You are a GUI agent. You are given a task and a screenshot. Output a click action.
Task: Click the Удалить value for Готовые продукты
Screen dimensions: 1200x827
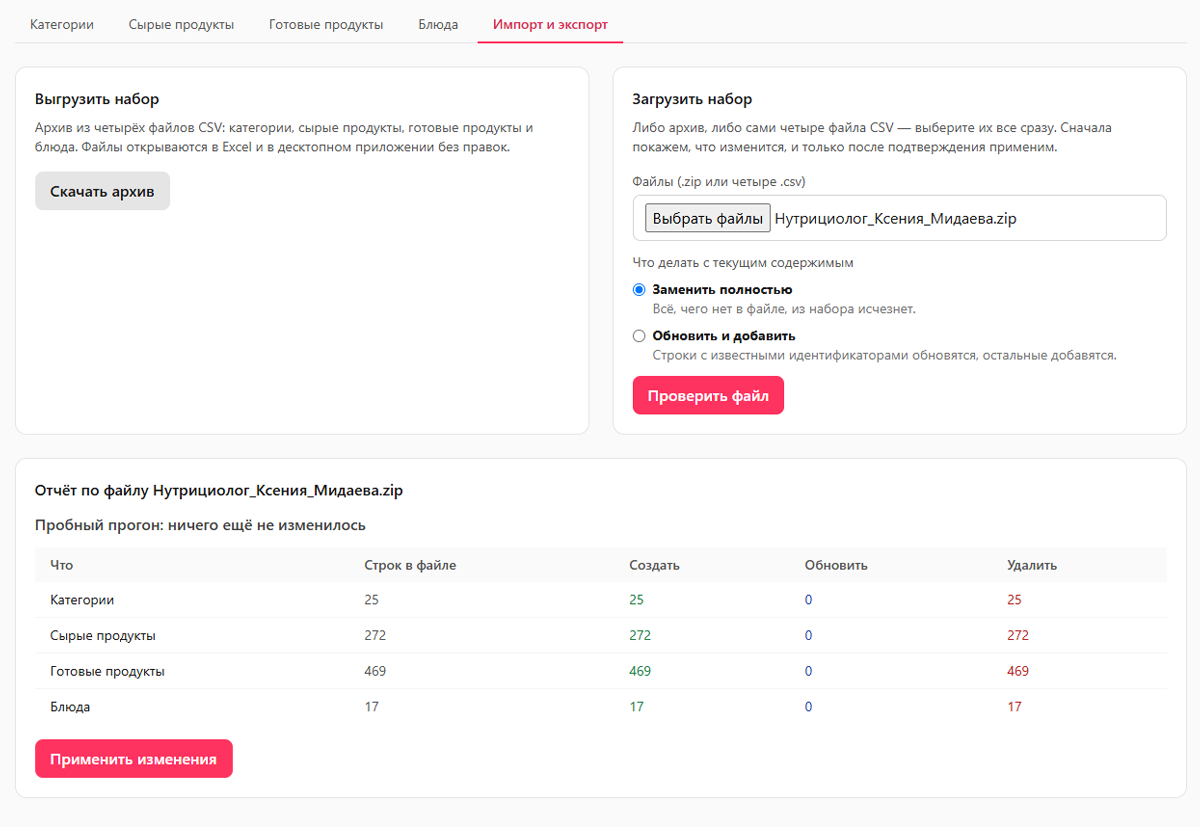(x=1018, y=671)
